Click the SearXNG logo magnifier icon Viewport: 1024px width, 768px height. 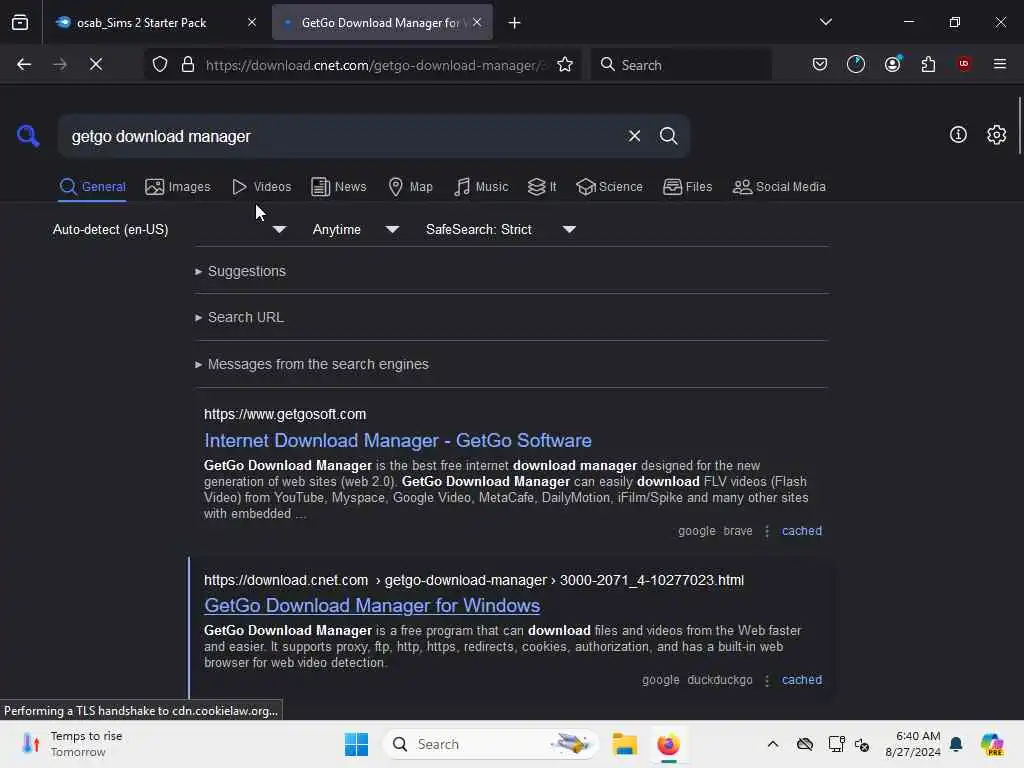point(28,136)
